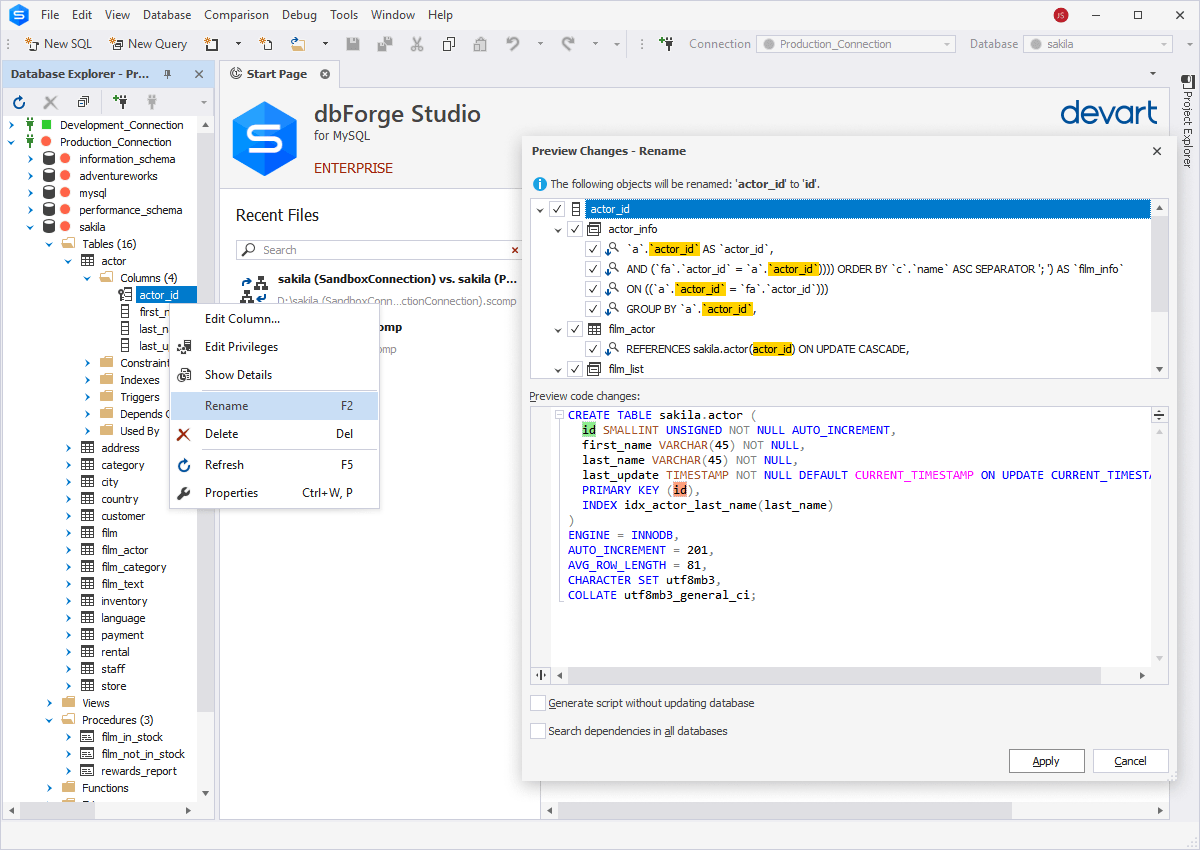Expand the Views node in Database Explorer

(x=48, y=702)
